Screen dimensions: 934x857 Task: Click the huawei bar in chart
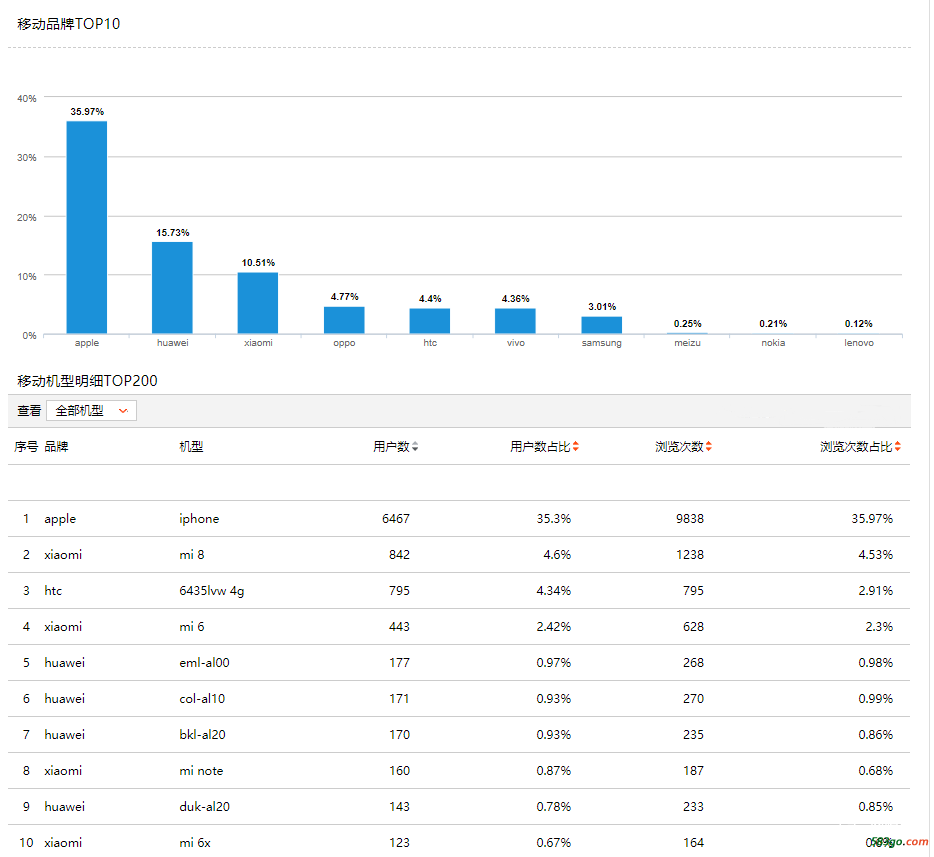172,288
